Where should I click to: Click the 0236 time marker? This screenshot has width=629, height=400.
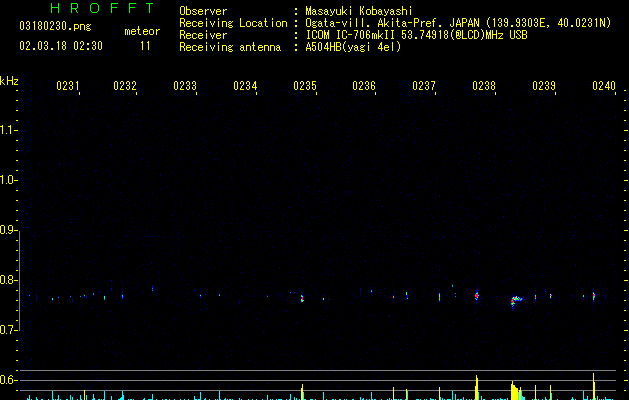(364, 86)
